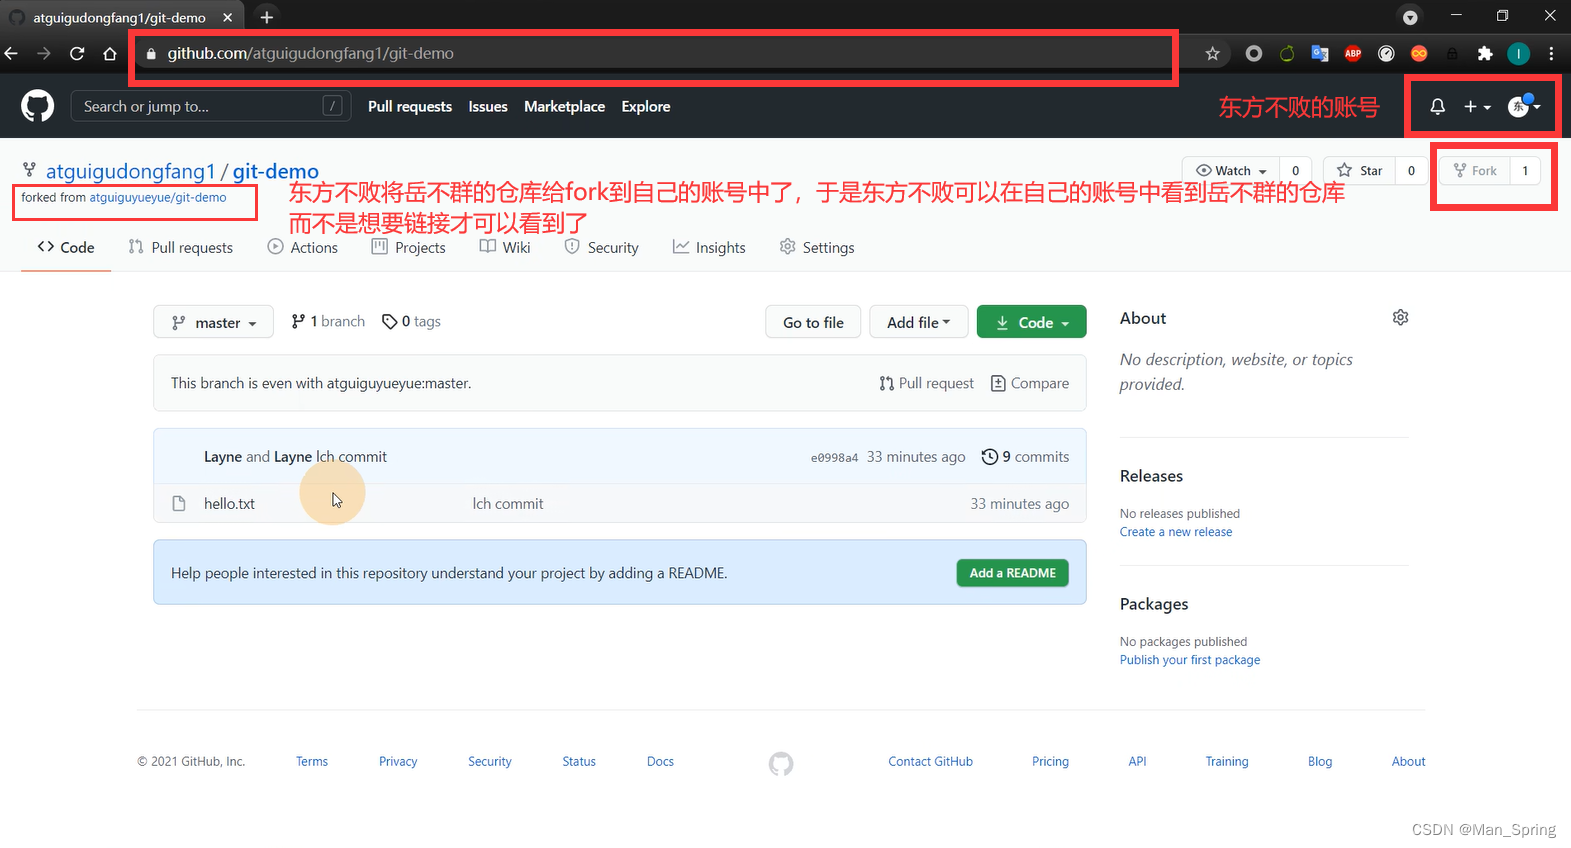Open the lch commit message on hello.txt row

point(508,504)
